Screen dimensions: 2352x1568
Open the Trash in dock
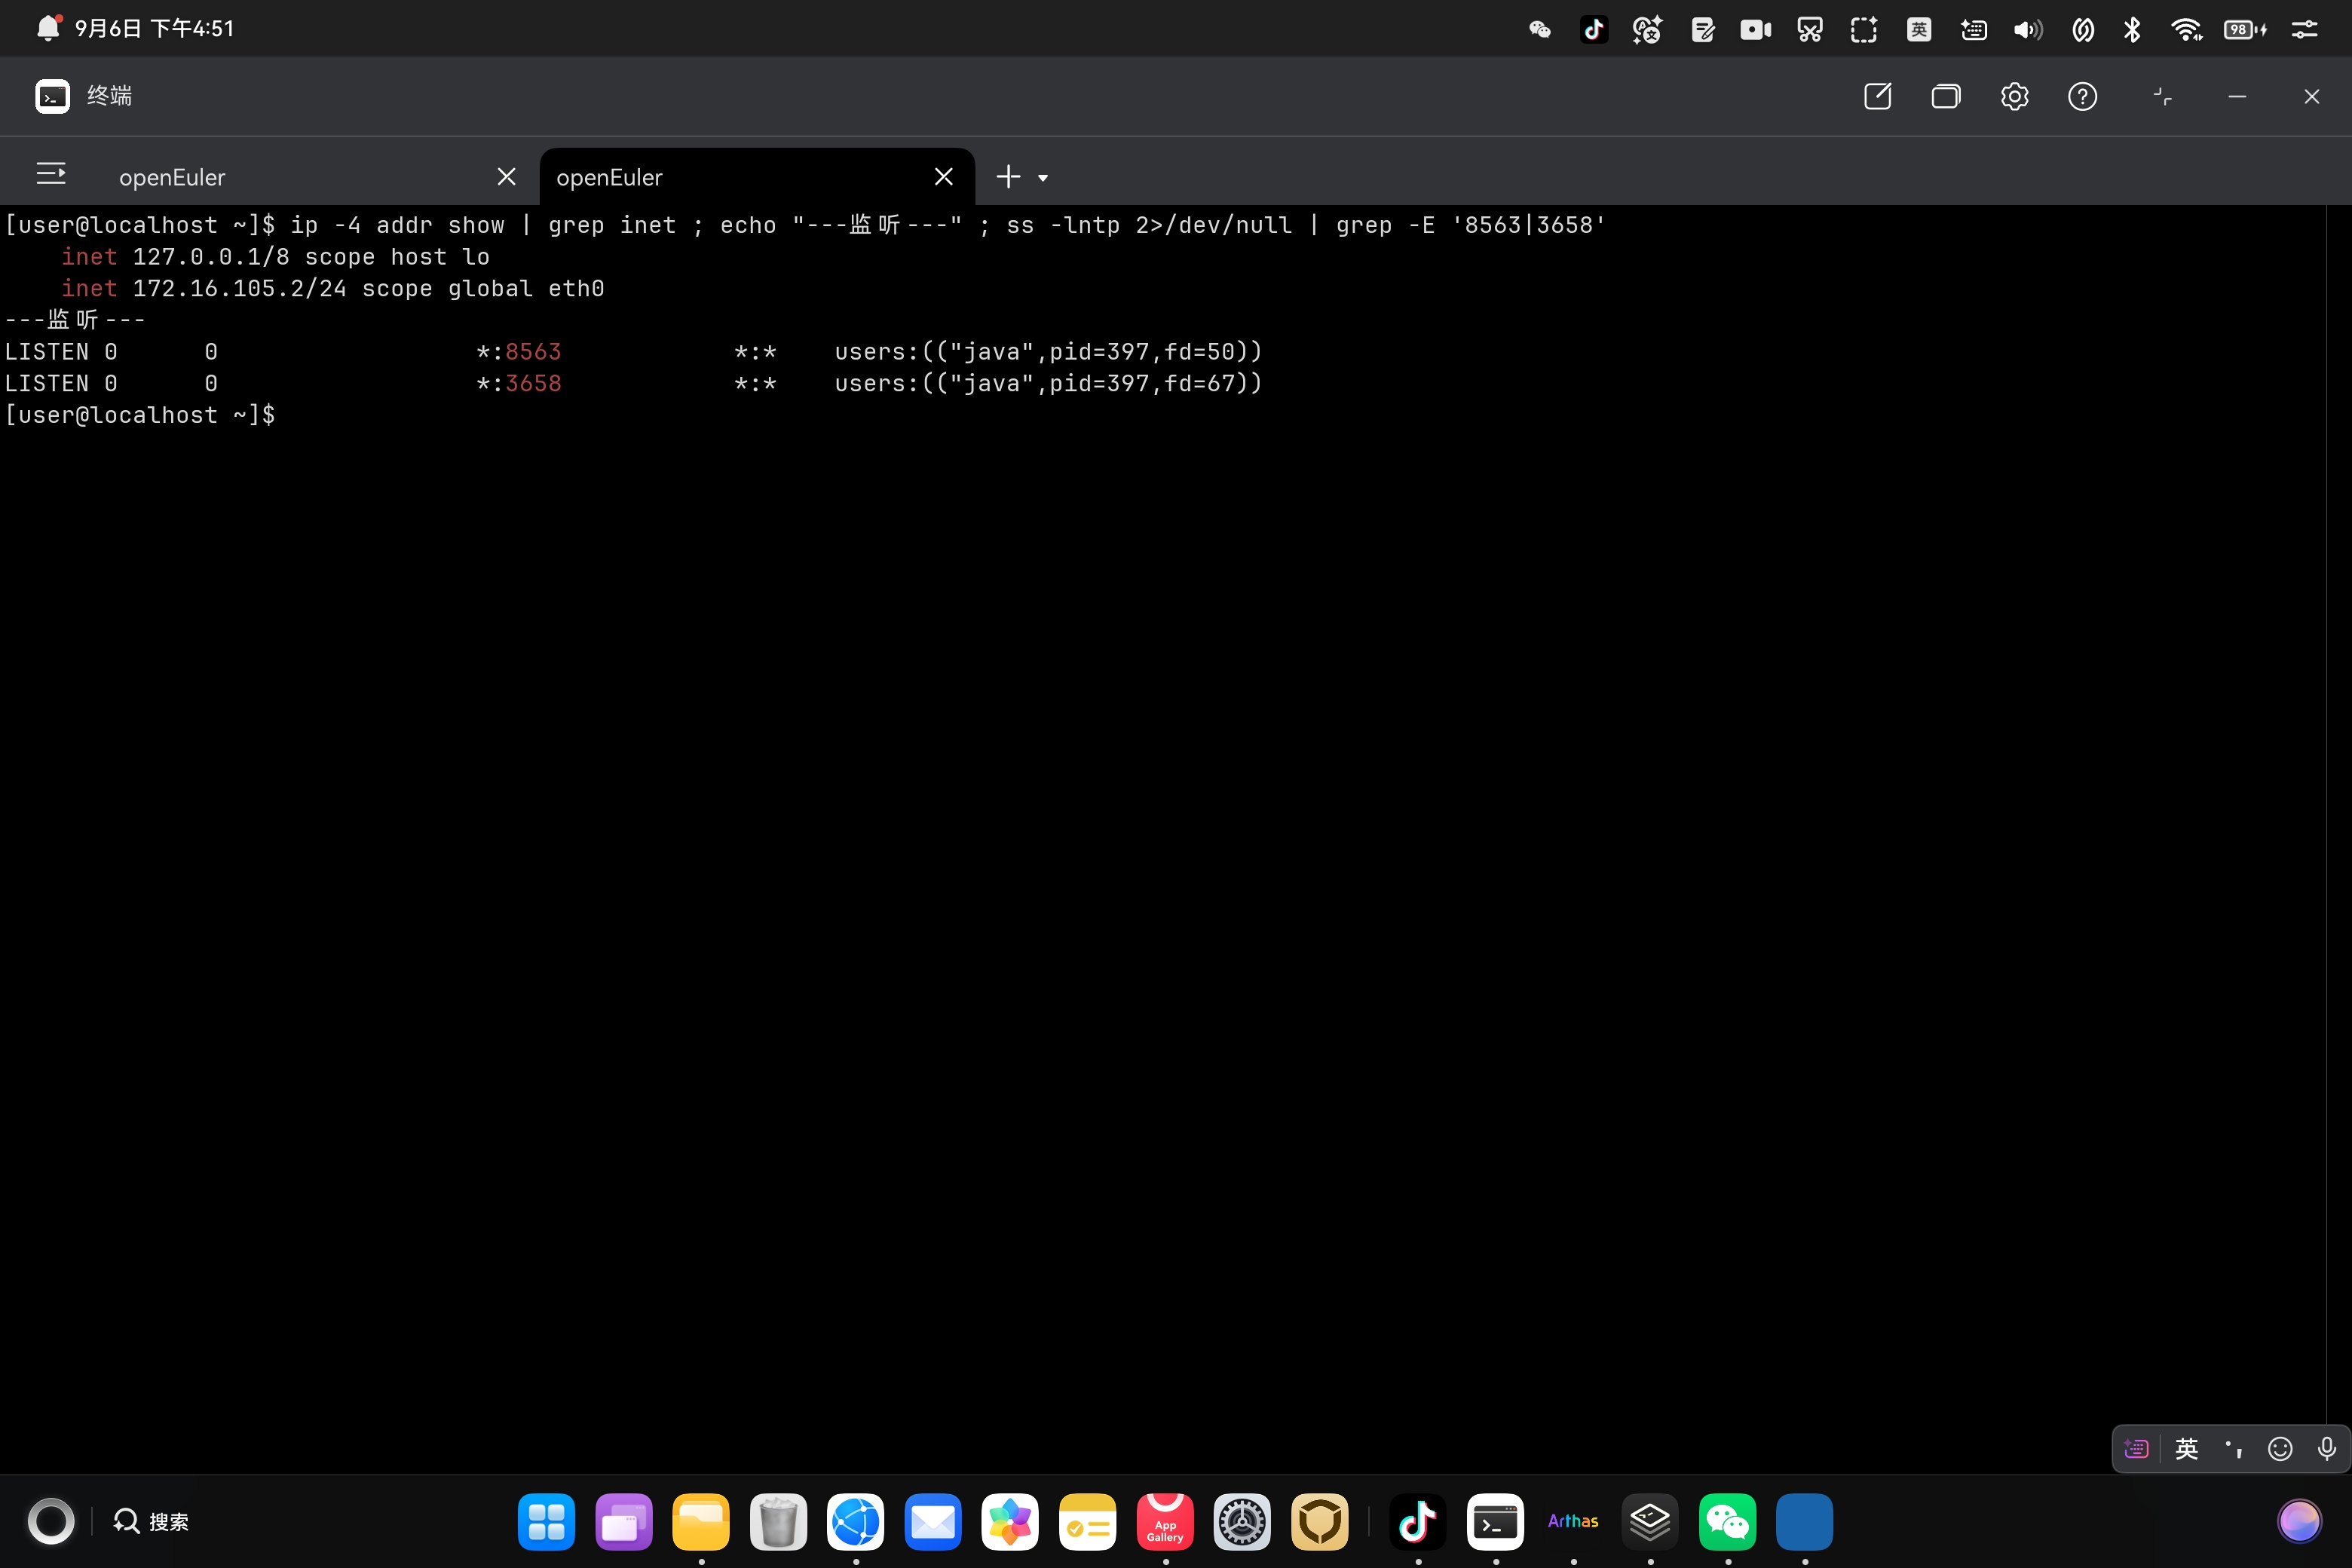pyautogui.click(x=778, y=1521)
